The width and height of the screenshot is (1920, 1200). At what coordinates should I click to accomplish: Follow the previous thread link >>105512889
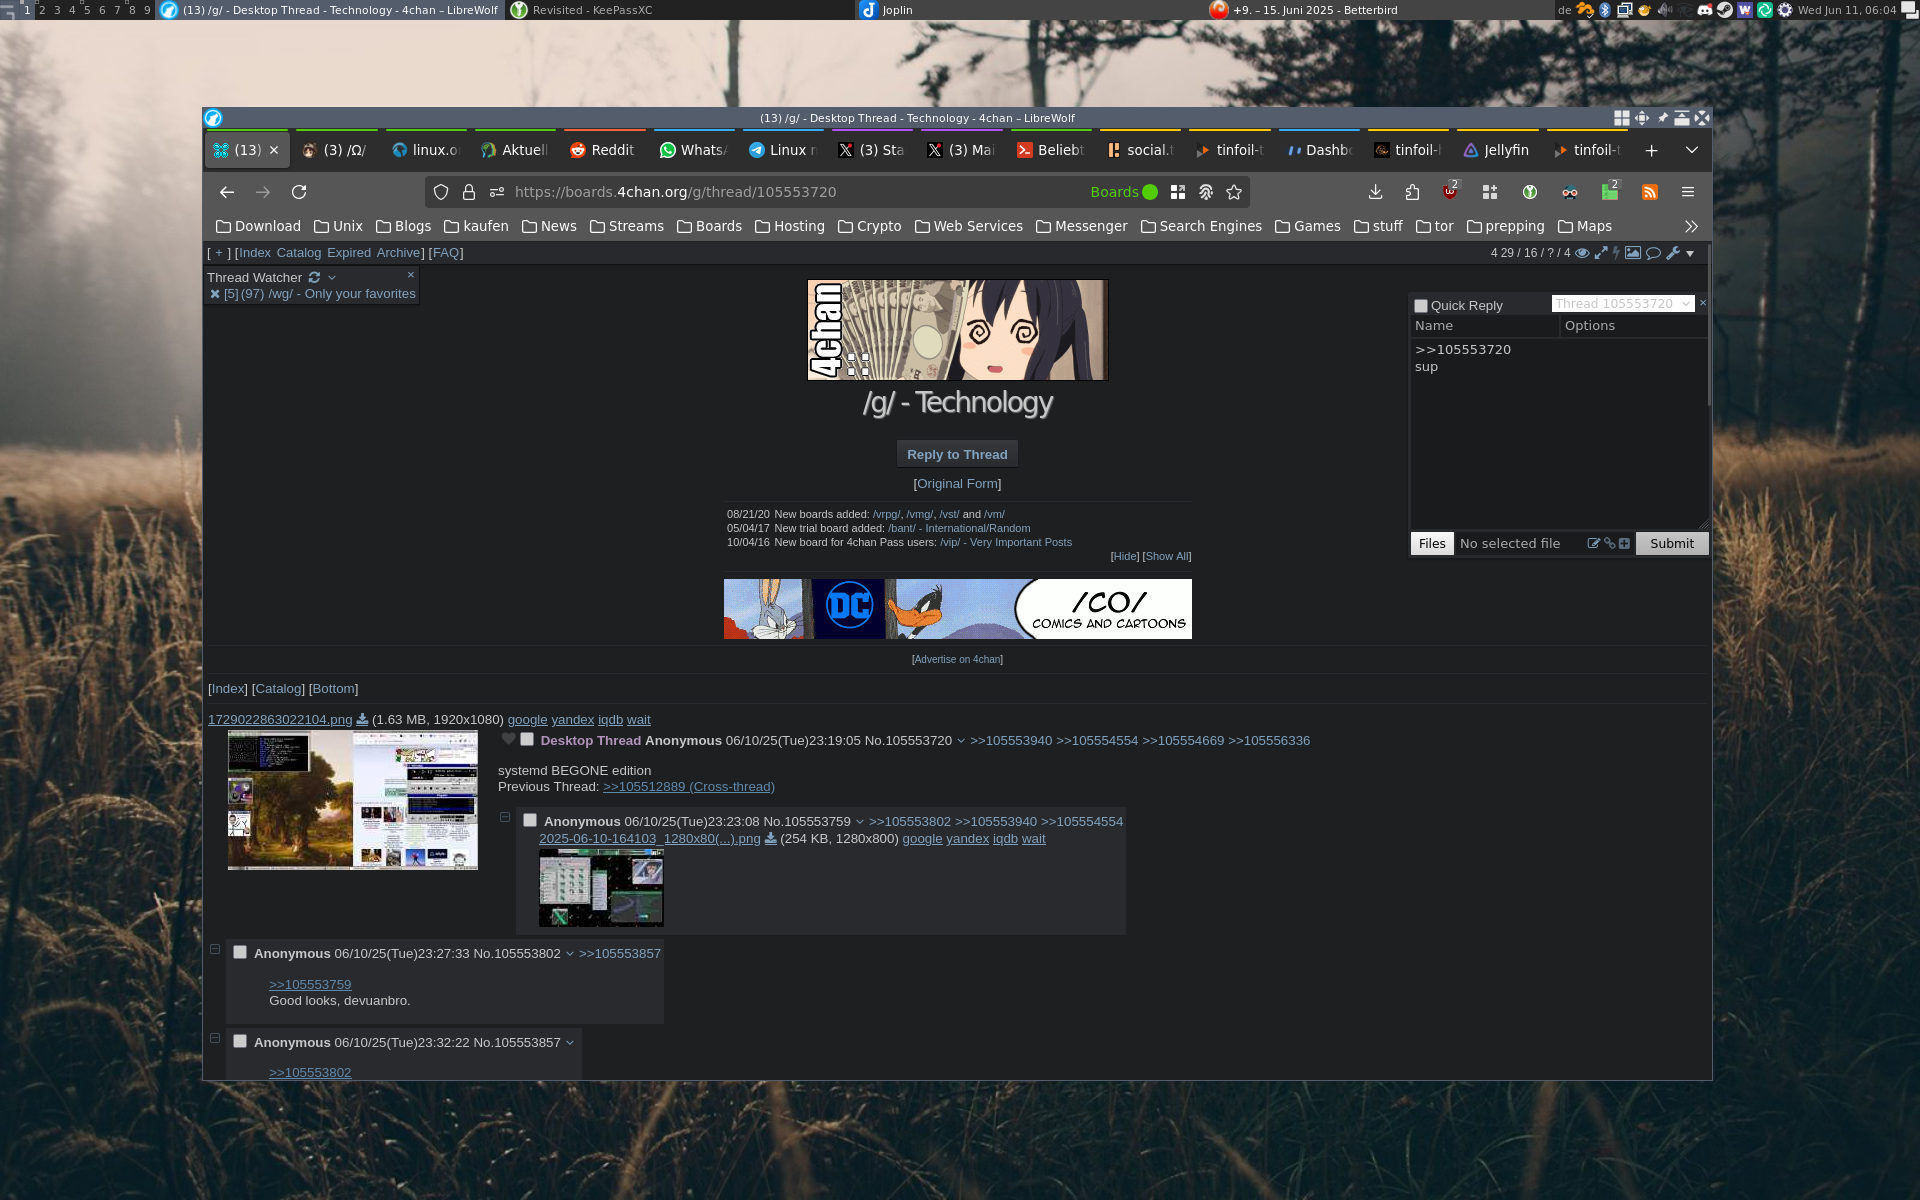coord(689,787)
